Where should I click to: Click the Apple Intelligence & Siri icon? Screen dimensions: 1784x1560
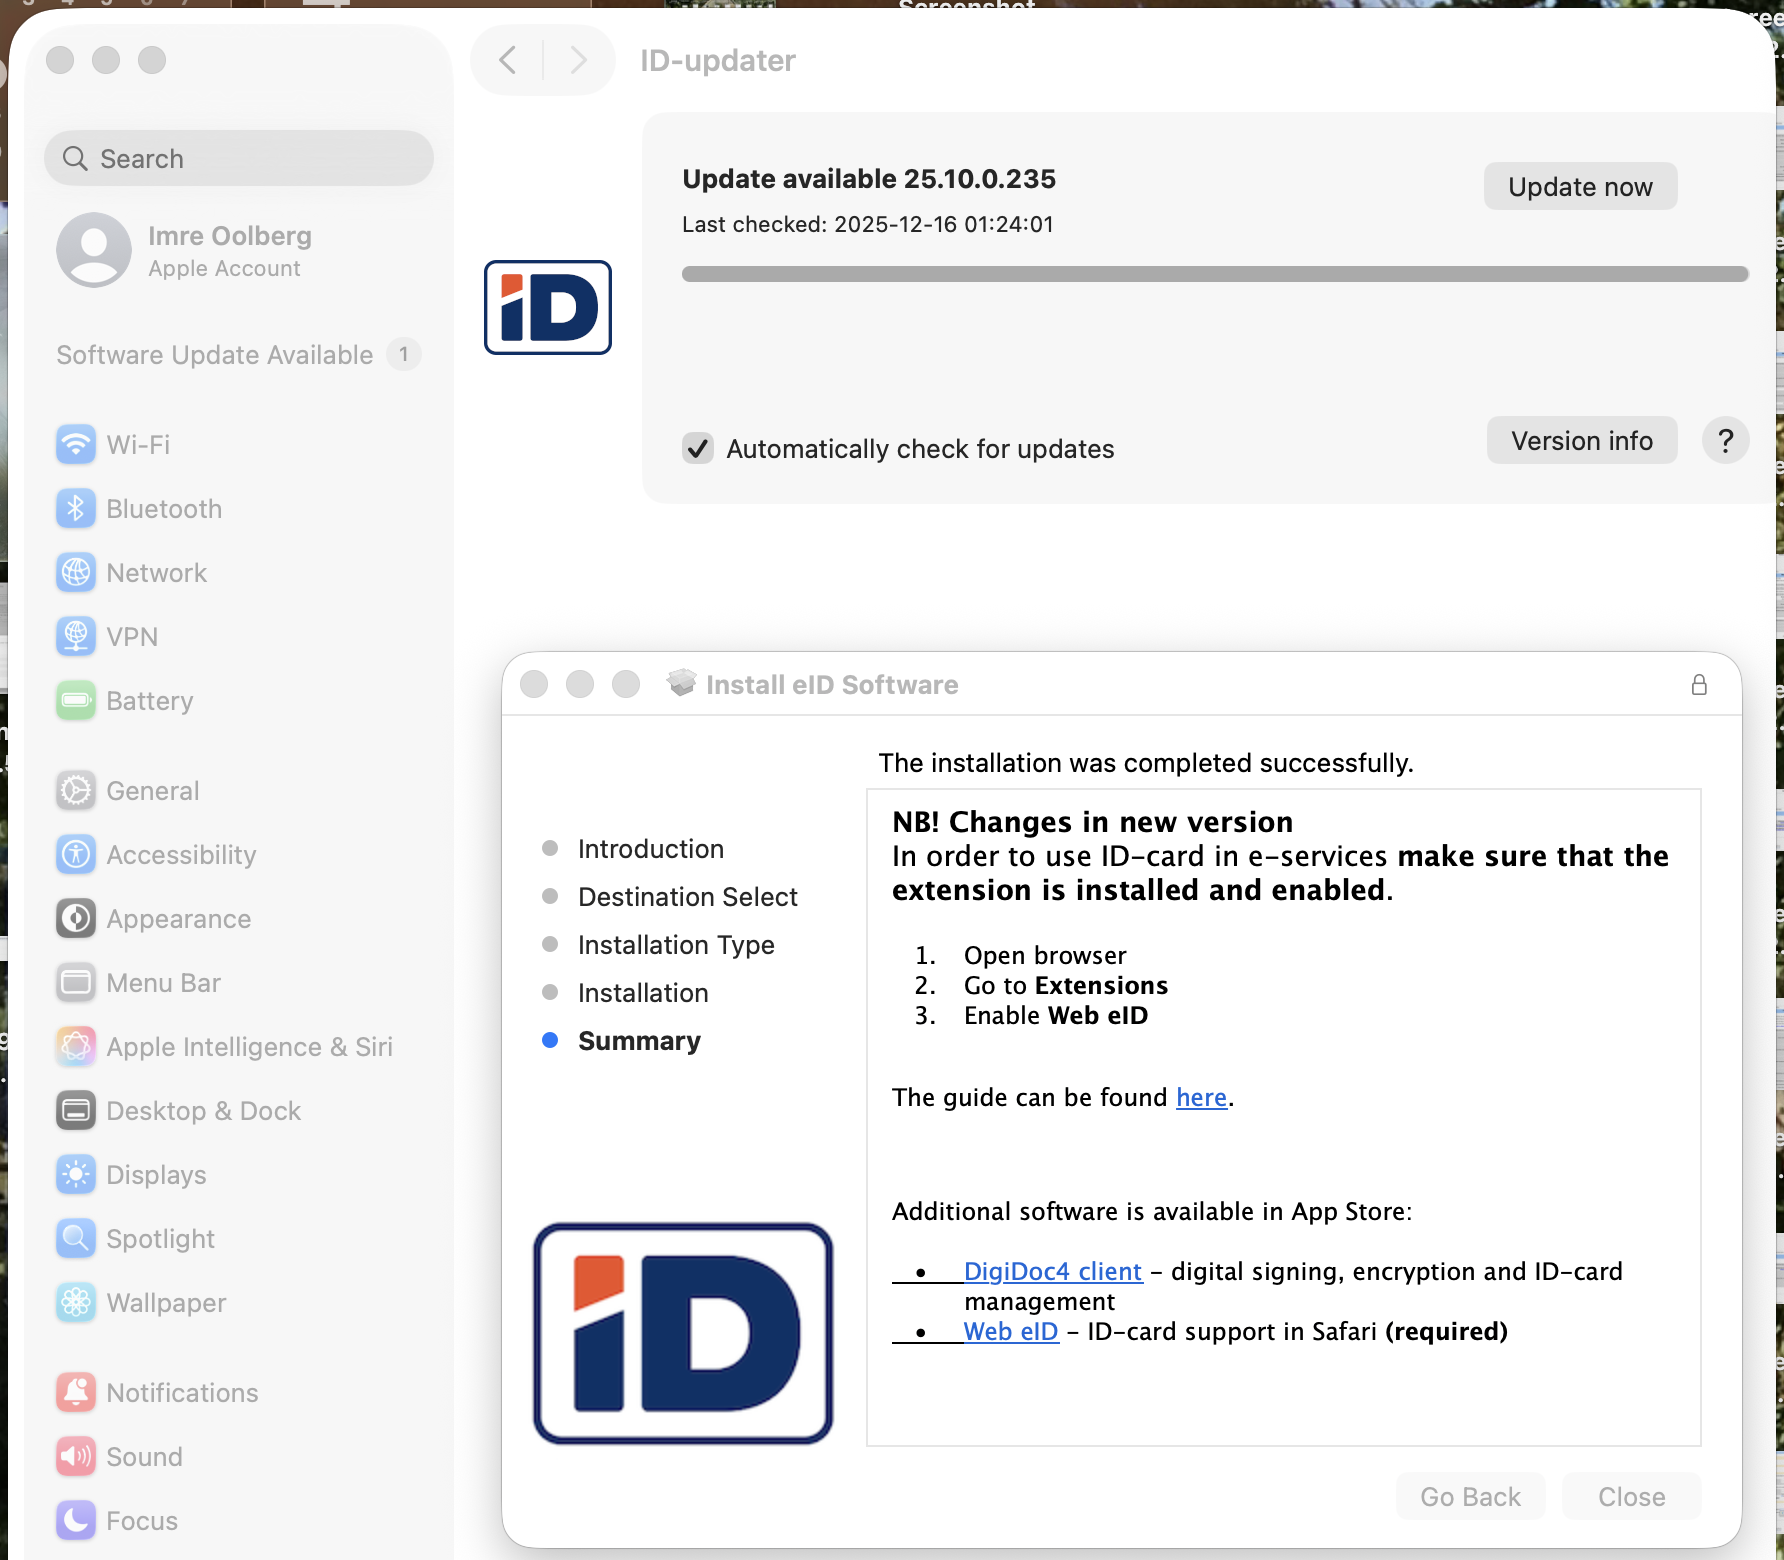(76, 1047)
